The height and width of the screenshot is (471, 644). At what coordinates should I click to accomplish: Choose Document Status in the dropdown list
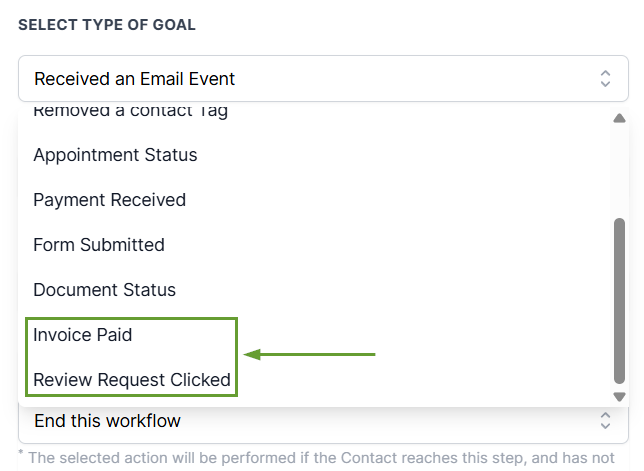pyautogui.click(x=104, y=290)
